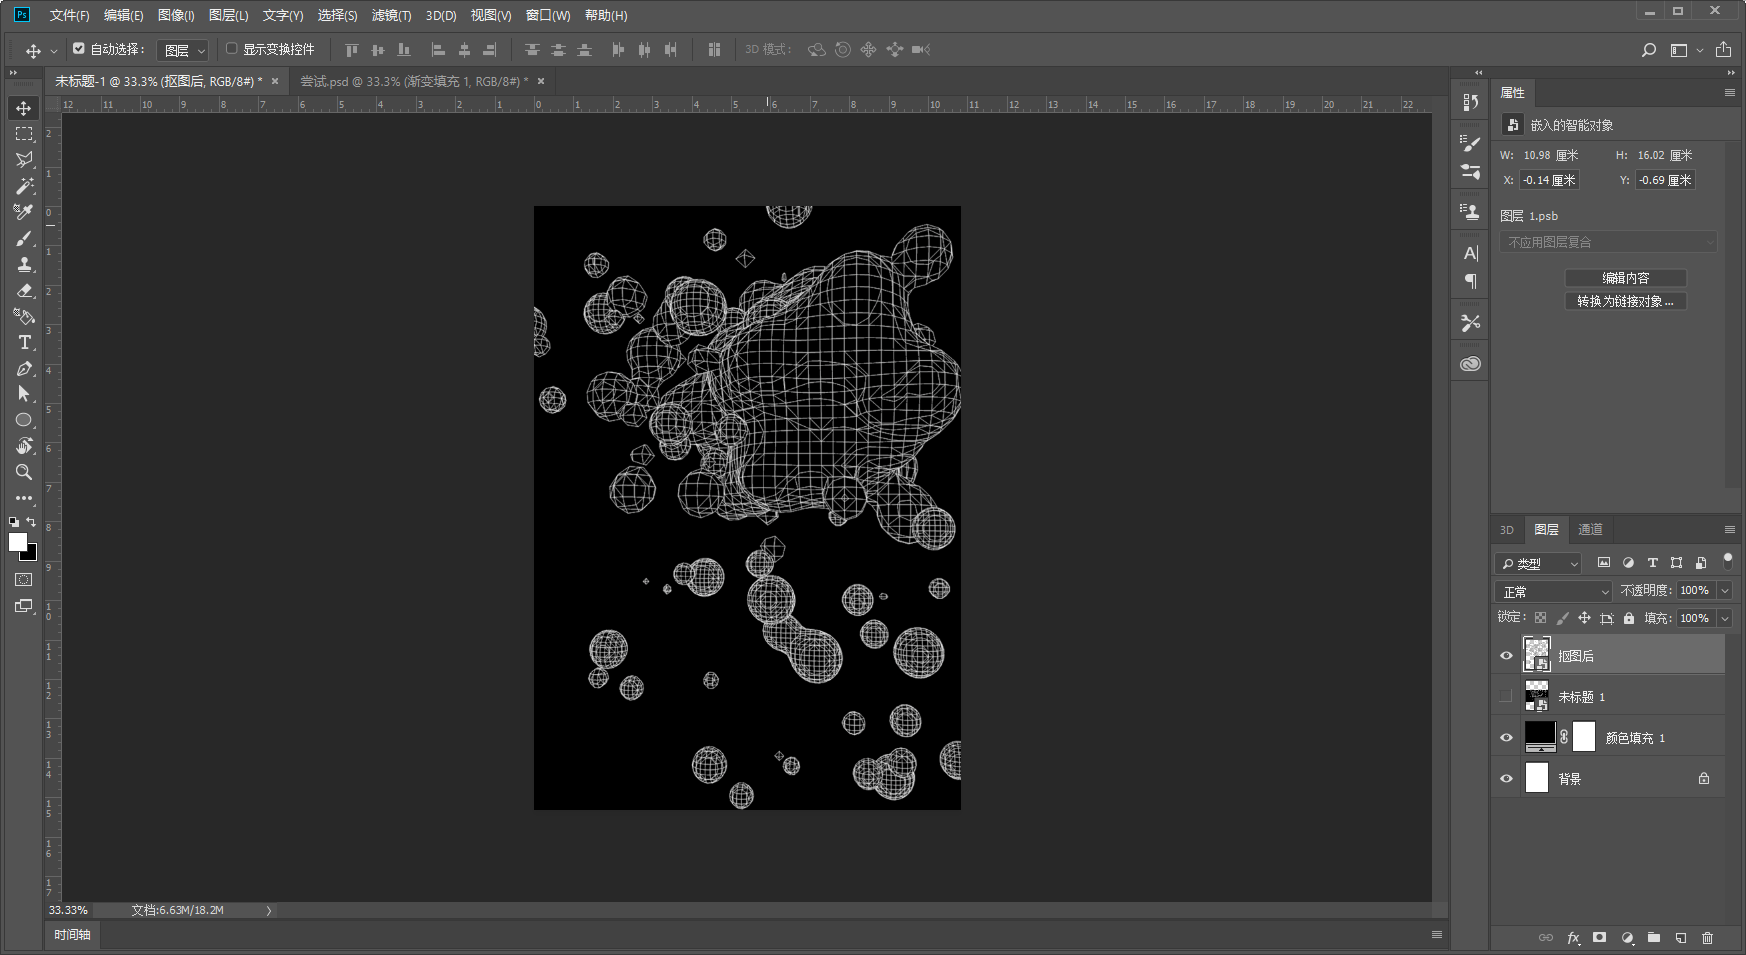Click the foreground color swatch
1746x955 pixels.
(17, 541)
